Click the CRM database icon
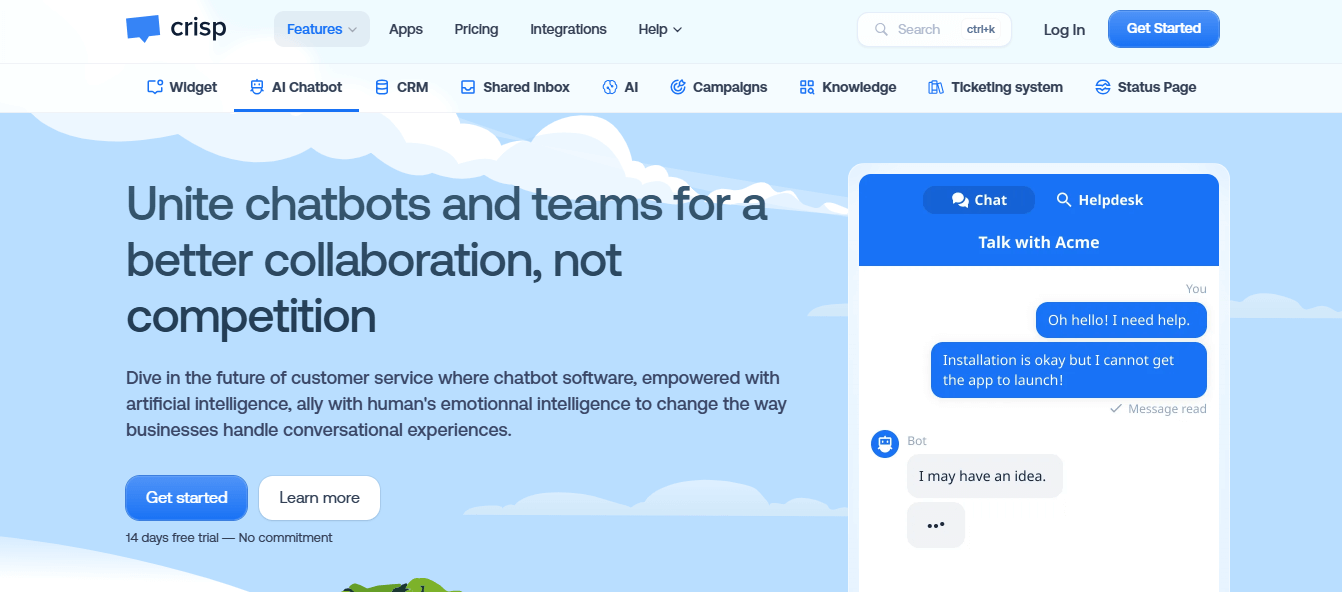Viewport: 1342px width, 592px height. [382, 87]
